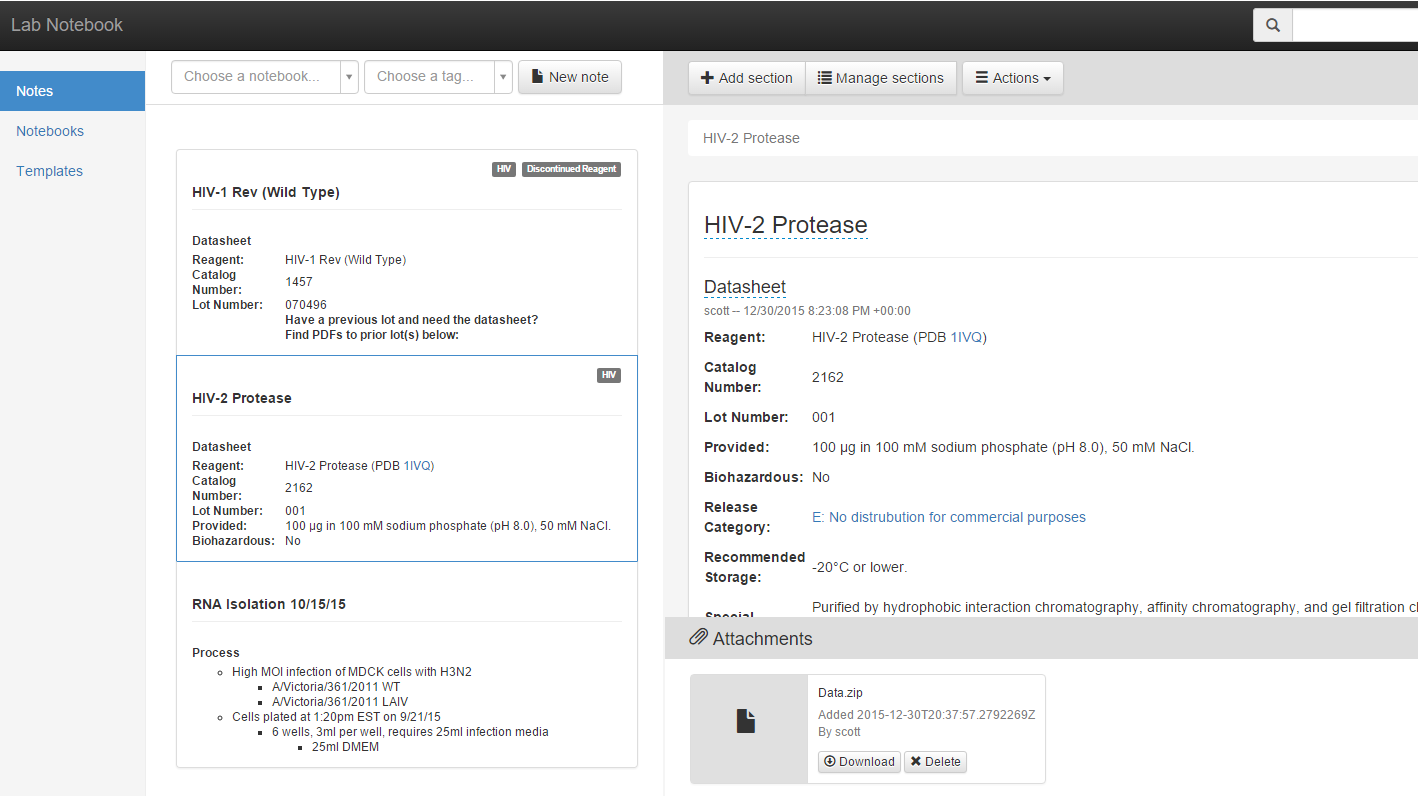Switch to the Notes section
Screen dimensions: 1418x796
(34, 90)
